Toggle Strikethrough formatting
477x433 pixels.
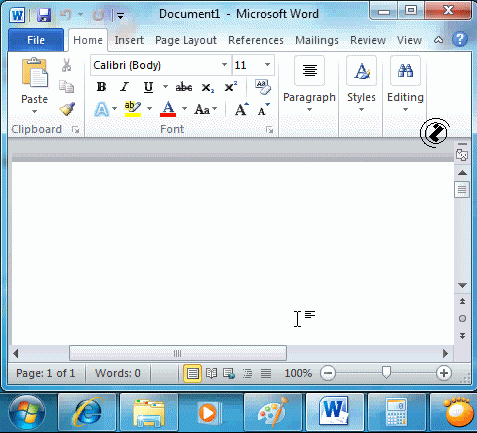[184, 87]
